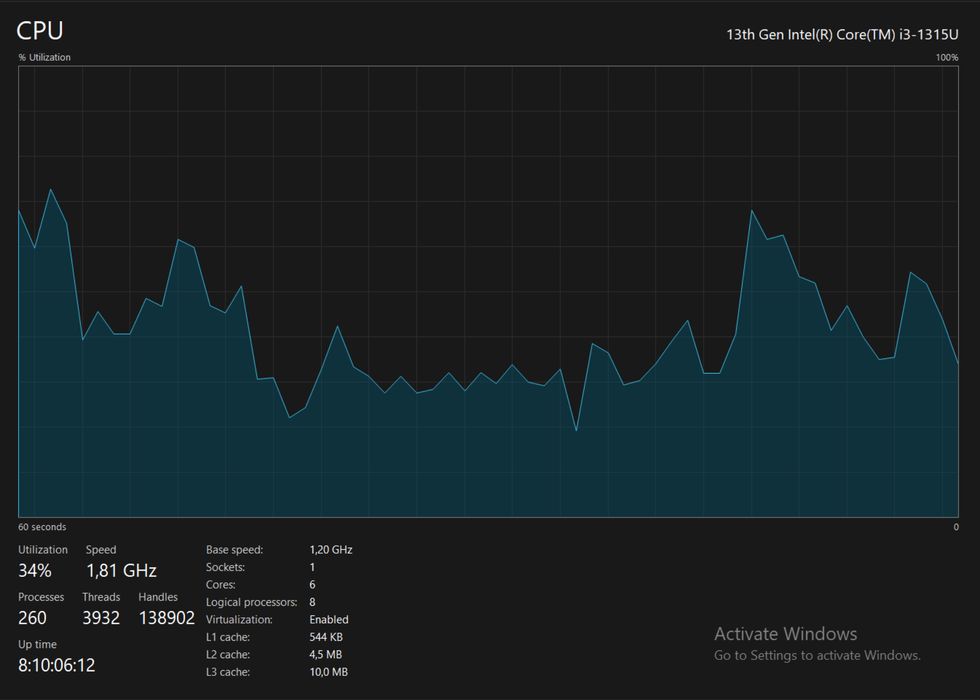This screenshot has width=980, height=700.
Task: Click the 1,81 GHz speed value
Action: pyautogui.click(x=121, y=570)
